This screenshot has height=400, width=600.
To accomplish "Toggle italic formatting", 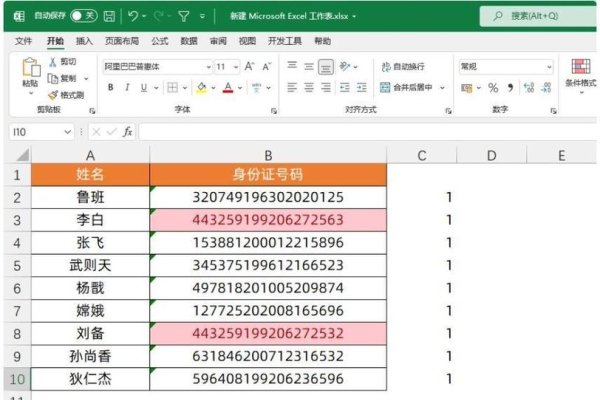I will (127, 87).
